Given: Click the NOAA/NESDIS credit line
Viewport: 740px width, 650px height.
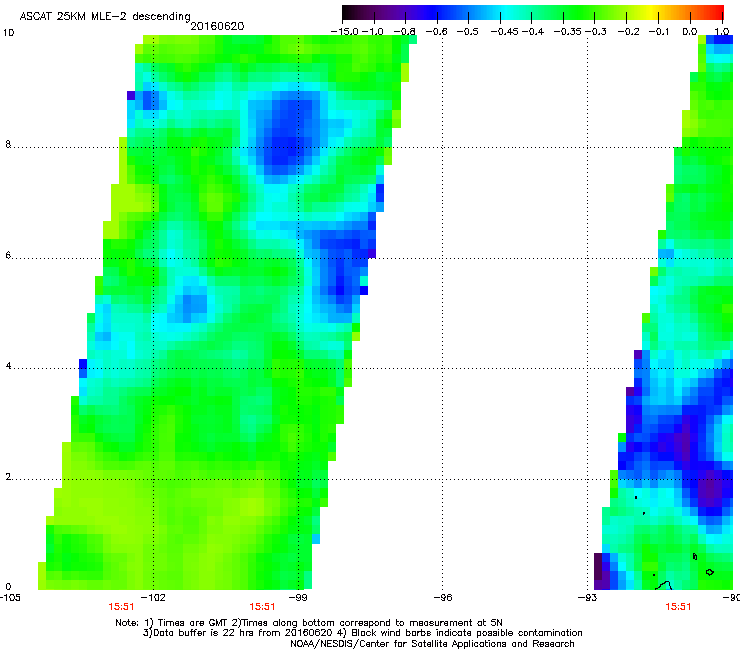Looking at the screenshot, I should pos(432,644).
